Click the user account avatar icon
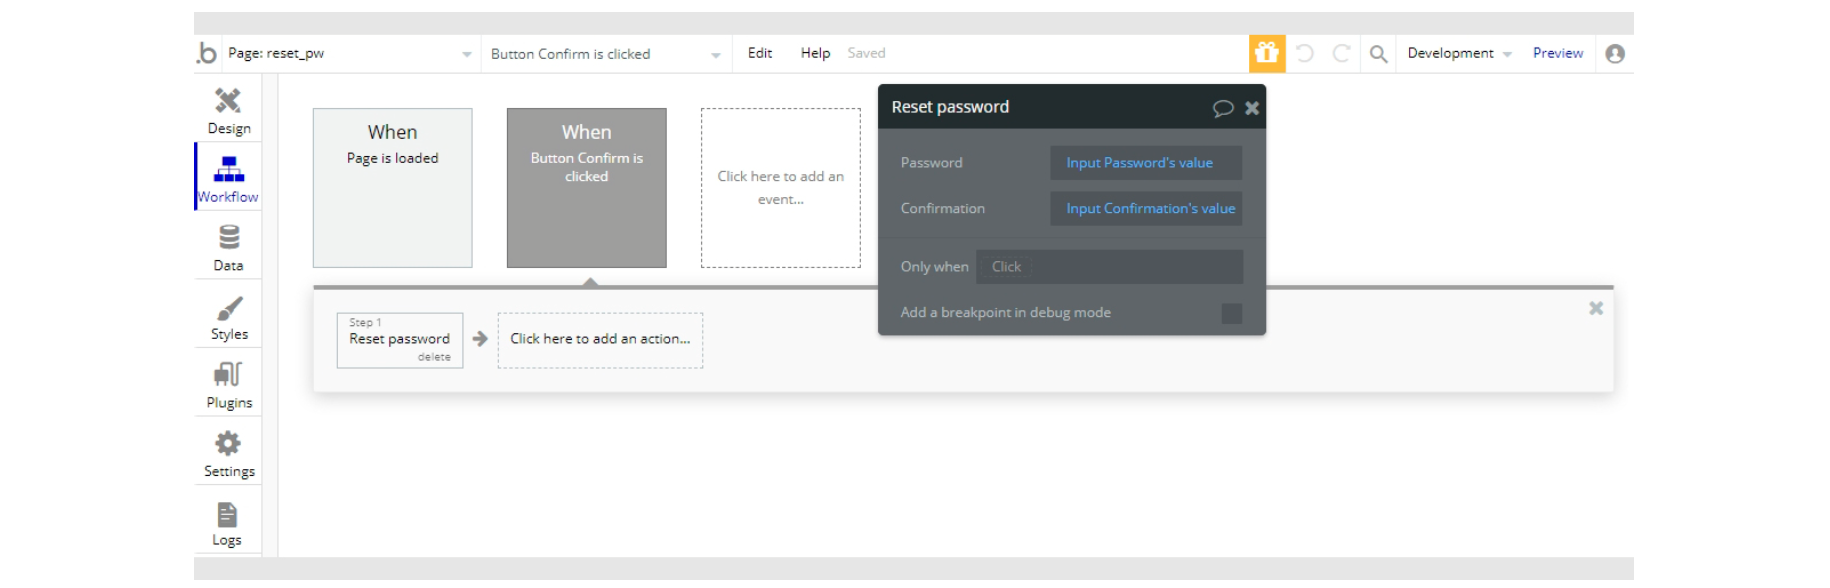Image resolution: width=1830 pixels, height=588 pixels. click(1615, 54)
